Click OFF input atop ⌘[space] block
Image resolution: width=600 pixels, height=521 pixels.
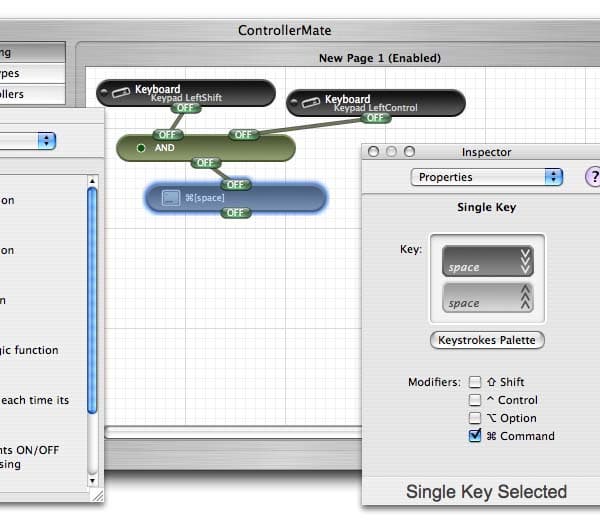[x=236, y=185]
